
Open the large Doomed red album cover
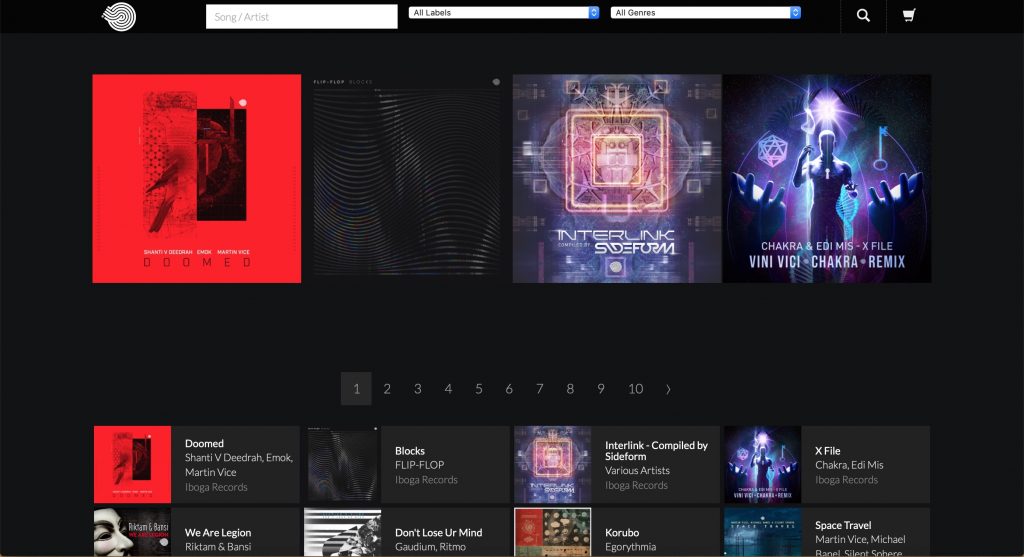(x=197, y=178)
